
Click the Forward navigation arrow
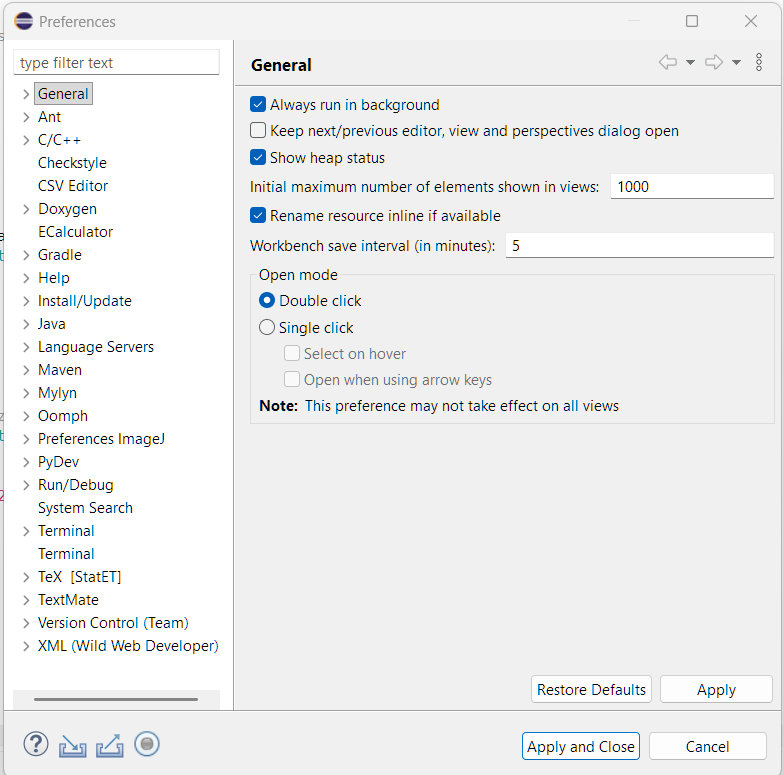pos(713,63)
